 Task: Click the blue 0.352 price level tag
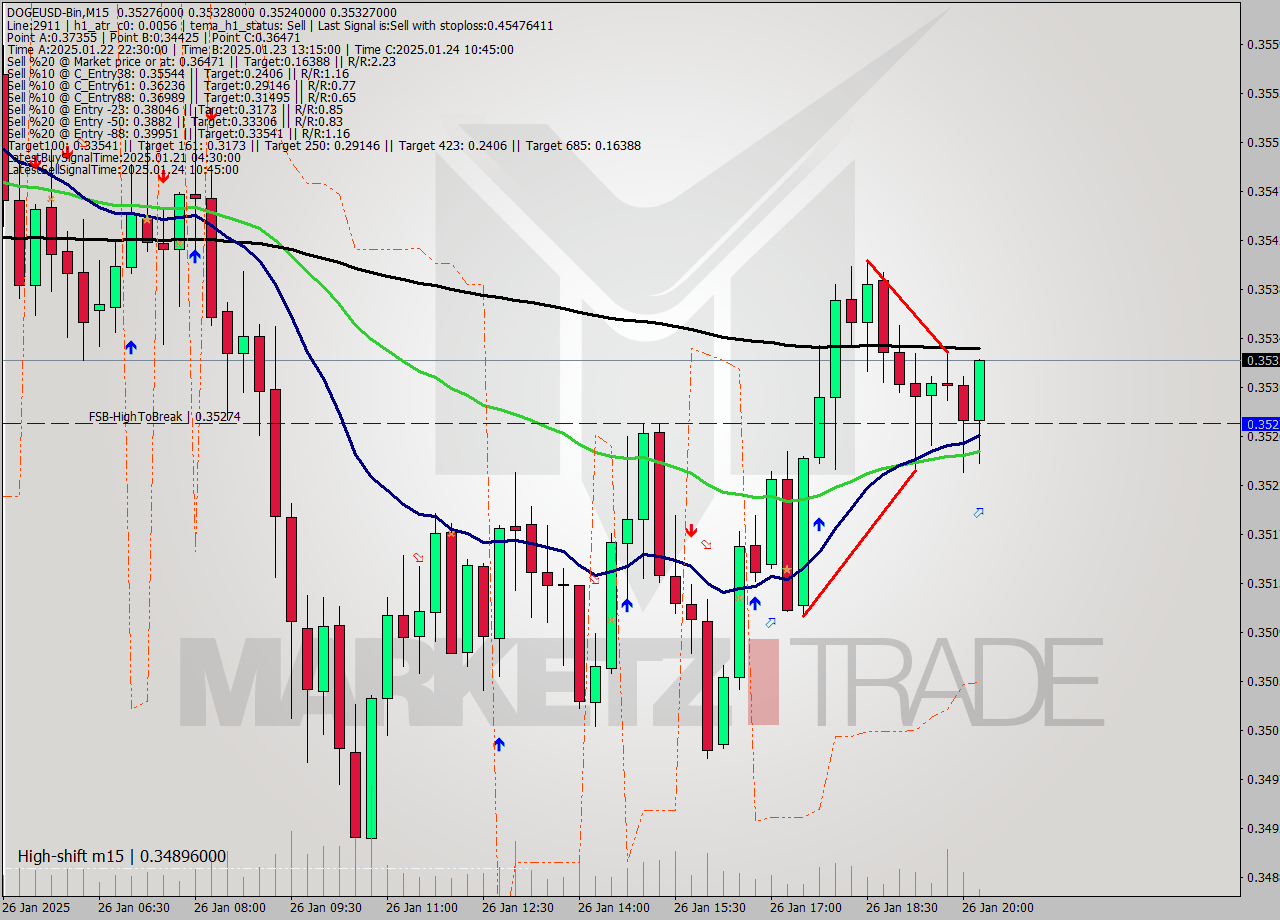1260,424
